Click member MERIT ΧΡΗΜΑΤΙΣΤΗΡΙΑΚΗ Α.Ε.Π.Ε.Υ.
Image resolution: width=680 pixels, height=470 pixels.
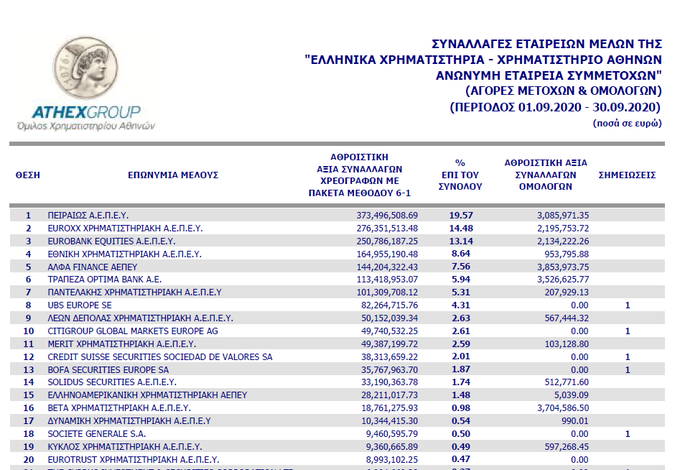coord(122,344)
